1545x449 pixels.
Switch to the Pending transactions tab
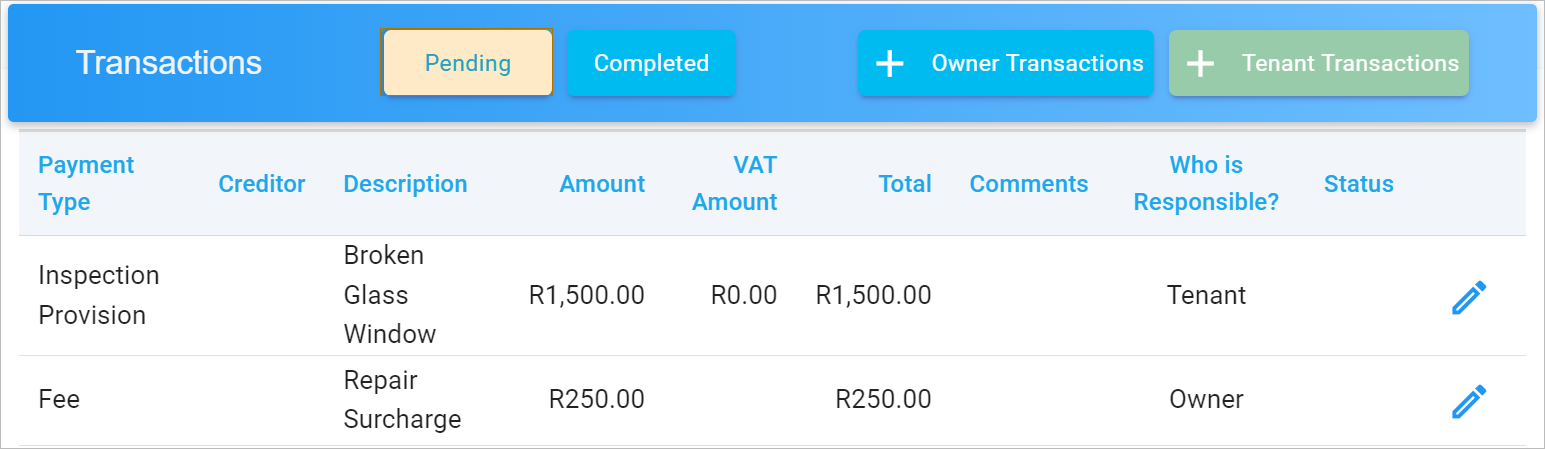[467, 63]
